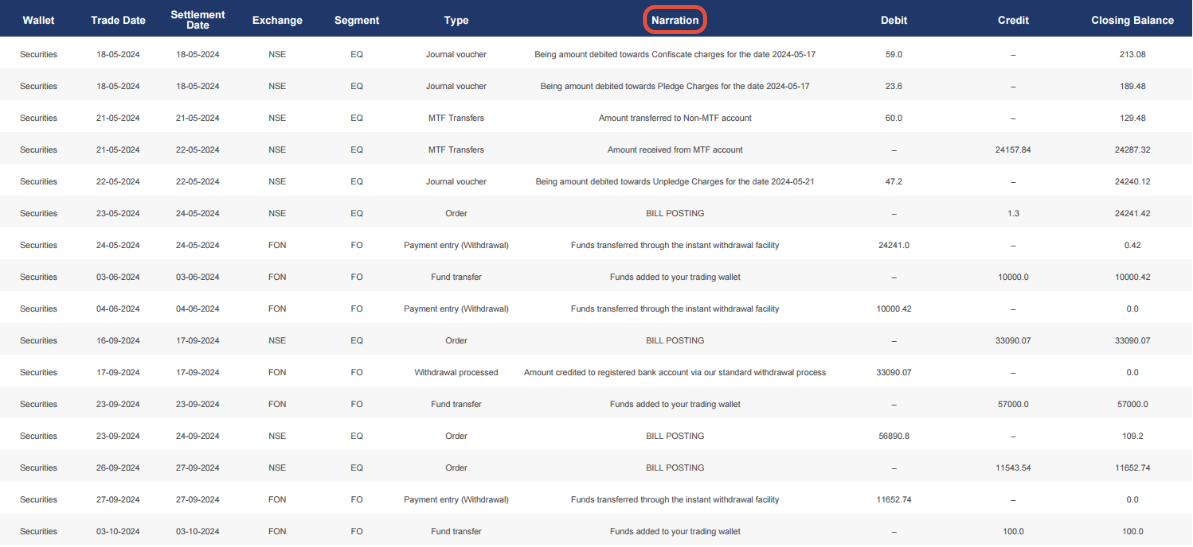Image resolution: width=1193 pixels, height=547 pixels.
Task: Click the 11543.54 credit amount
Action: [x=1013, y=468]
